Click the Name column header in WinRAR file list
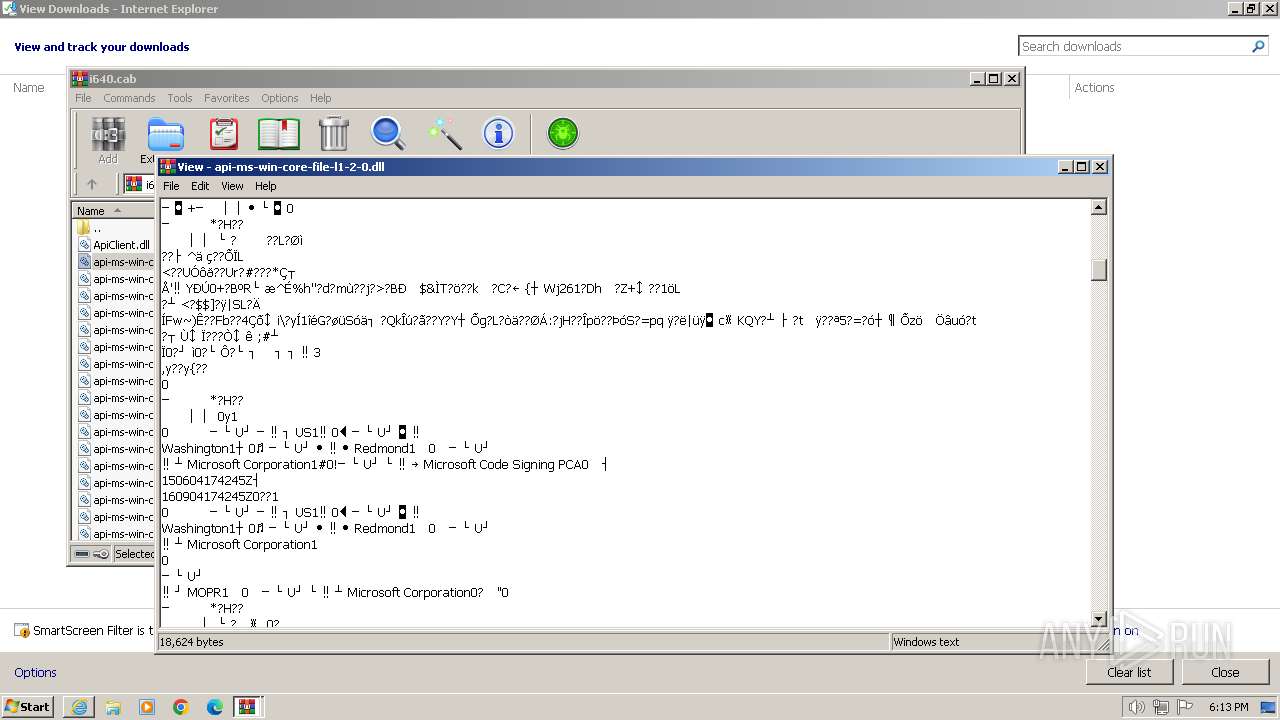The width and height of the screenshot is (1280, 720). [x=113, y=211]
